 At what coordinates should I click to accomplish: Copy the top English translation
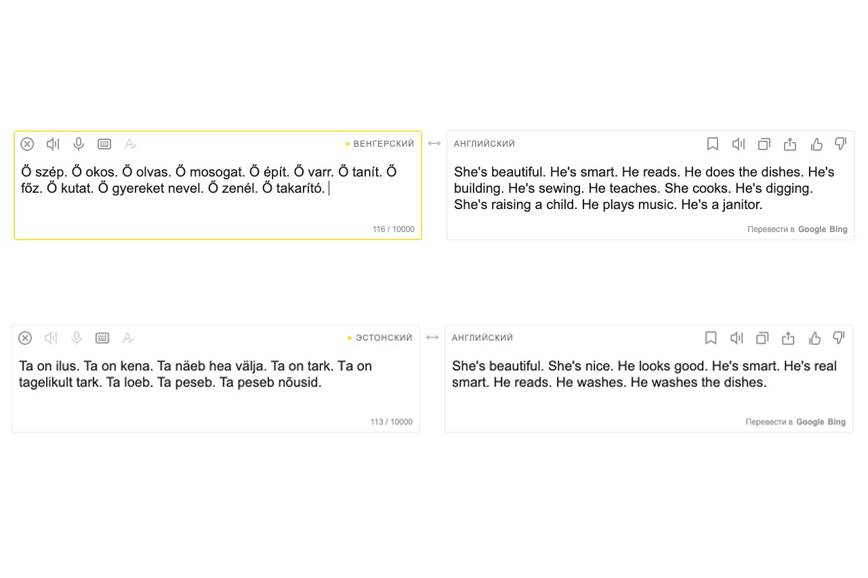[764, 144]
